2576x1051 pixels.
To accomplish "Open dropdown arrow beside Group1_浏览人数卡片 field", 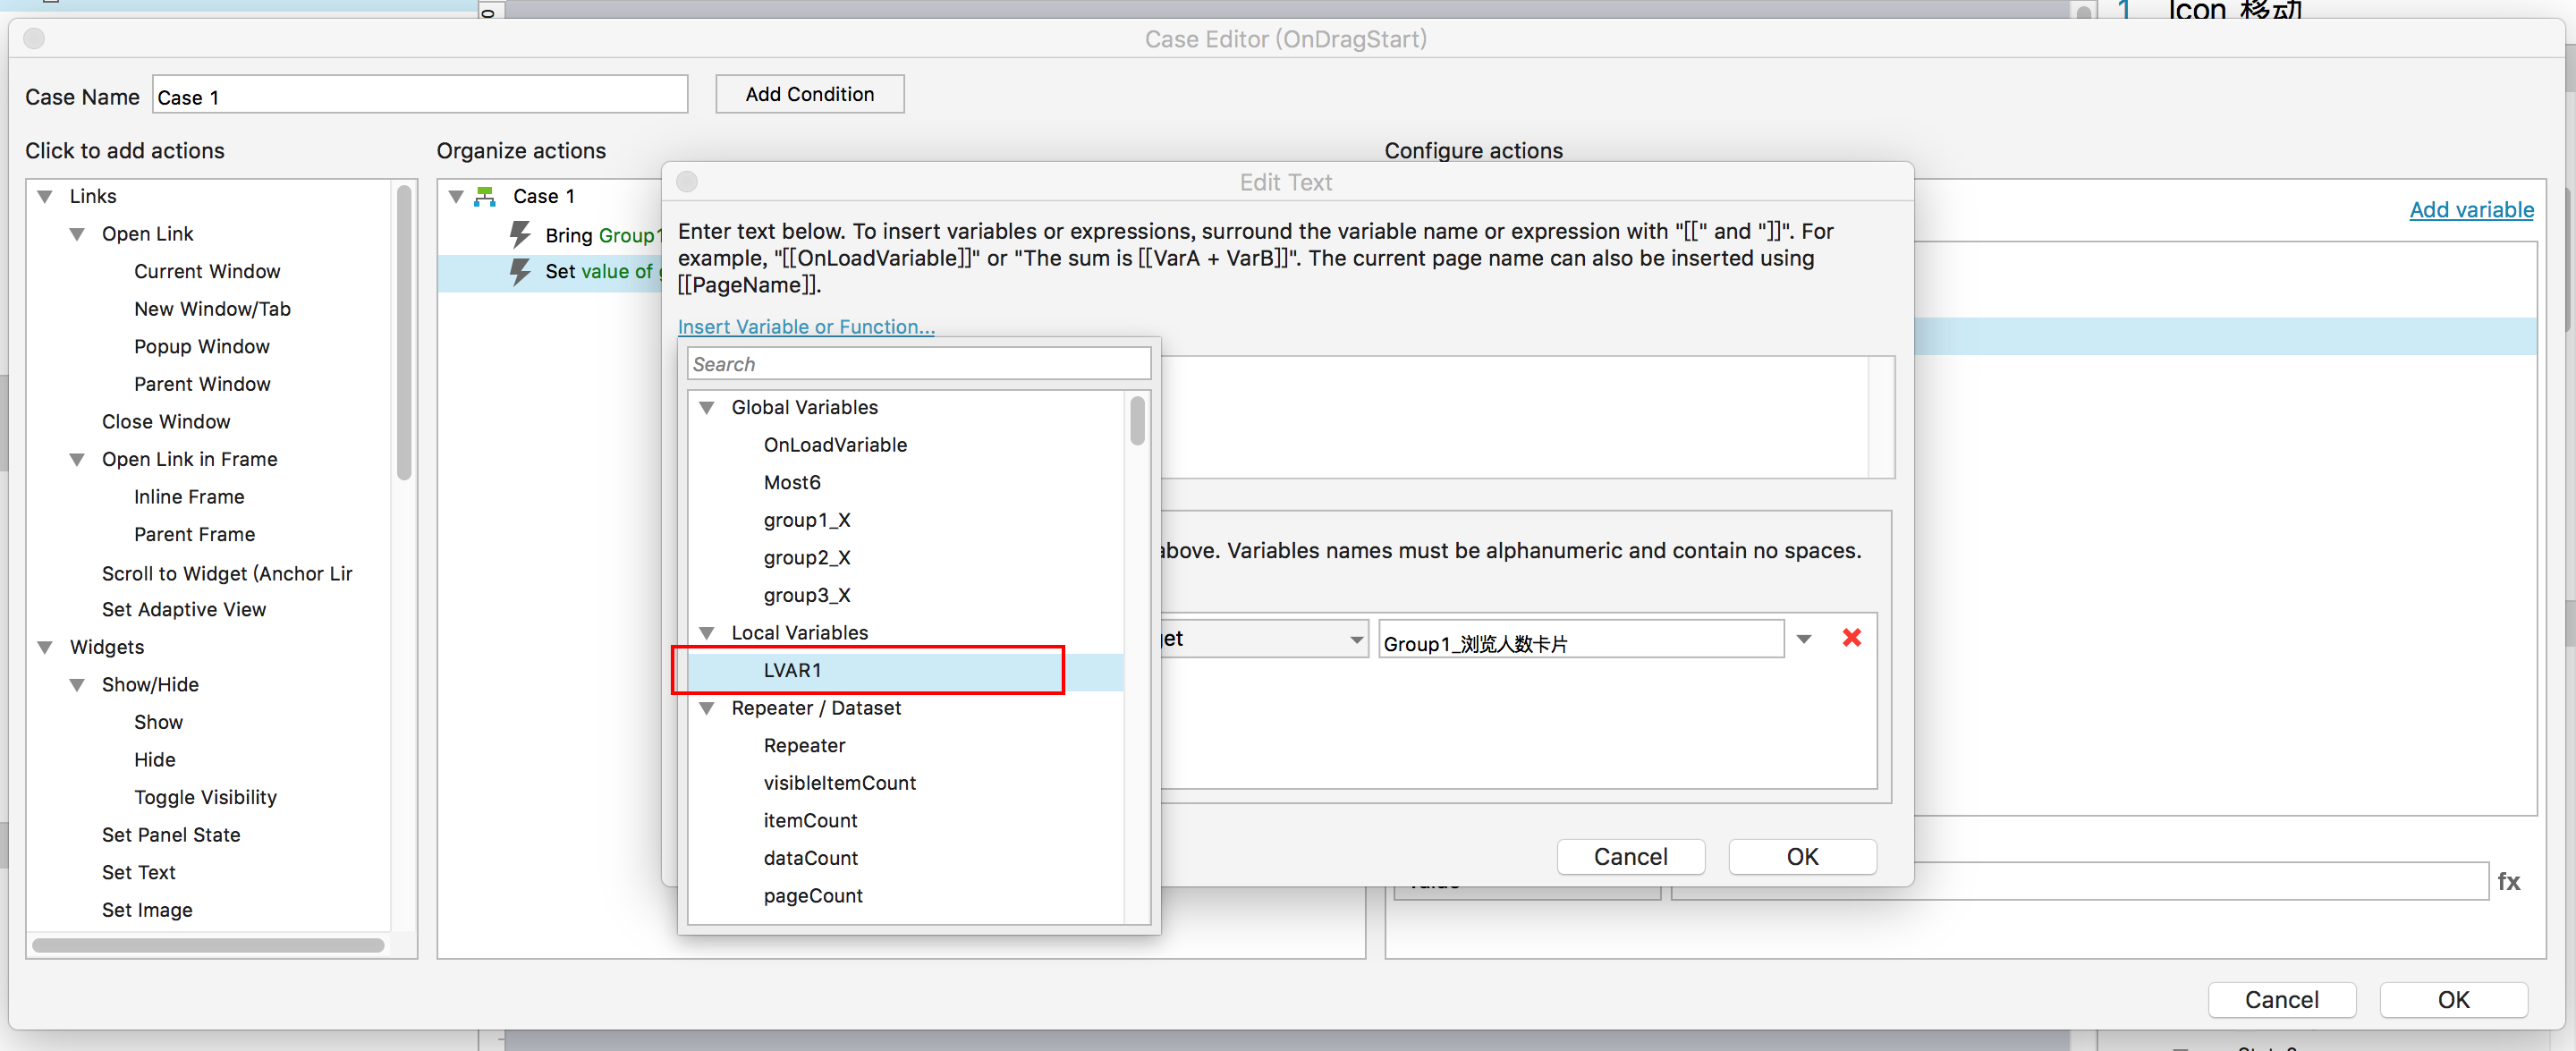I will click(x=1803, y=639).
